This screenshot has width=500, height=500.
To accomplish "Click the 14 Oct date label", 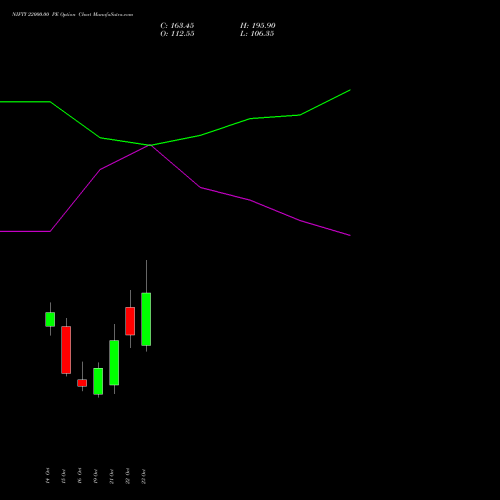I will pyautogui.click(x=48, y=476).
